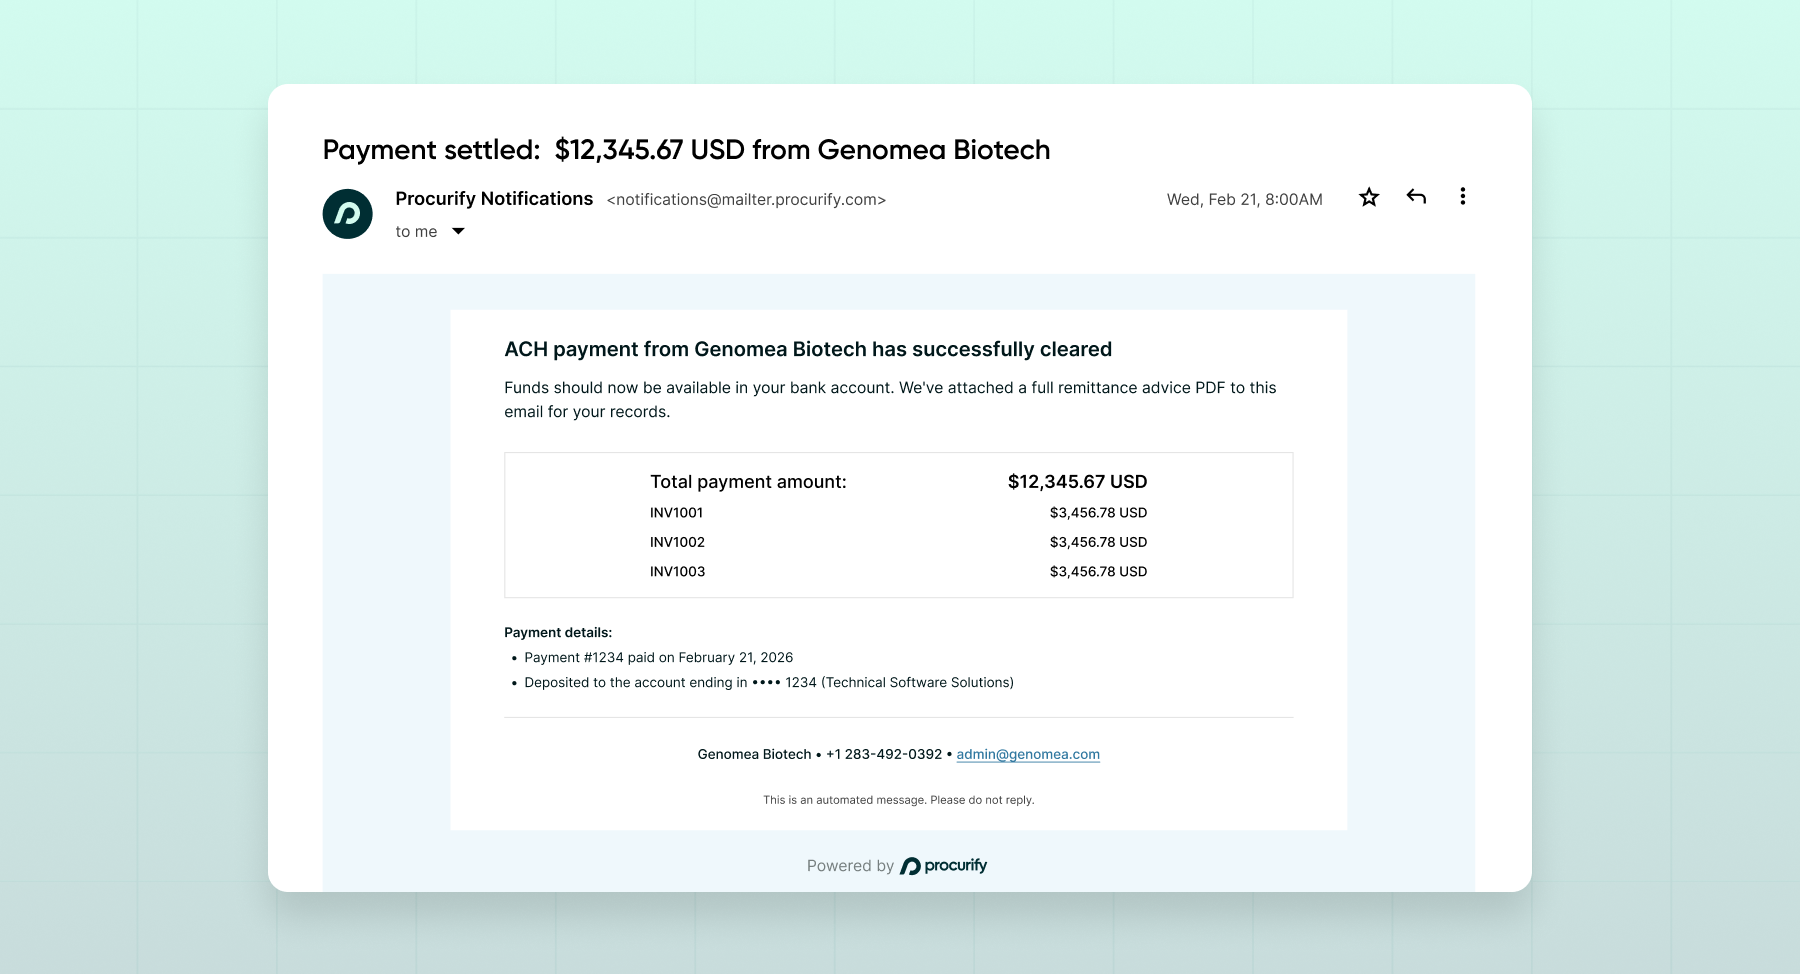Select the notifications@mailter.procurify.com address

click(745, 199)
